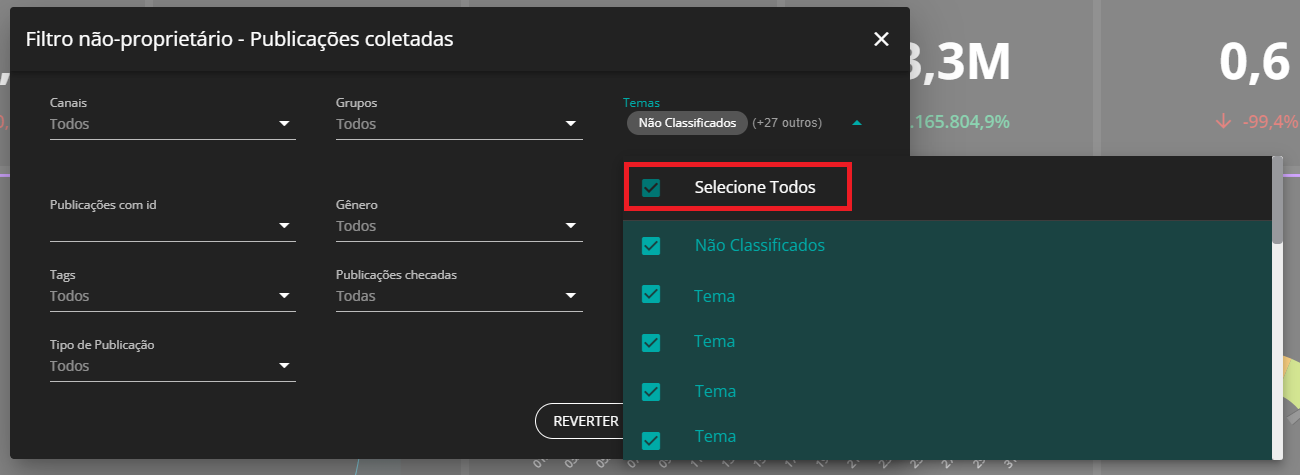Collapse the Temas list with teal arrow
The image size is (1300, 475).
[x=856, y=123]
